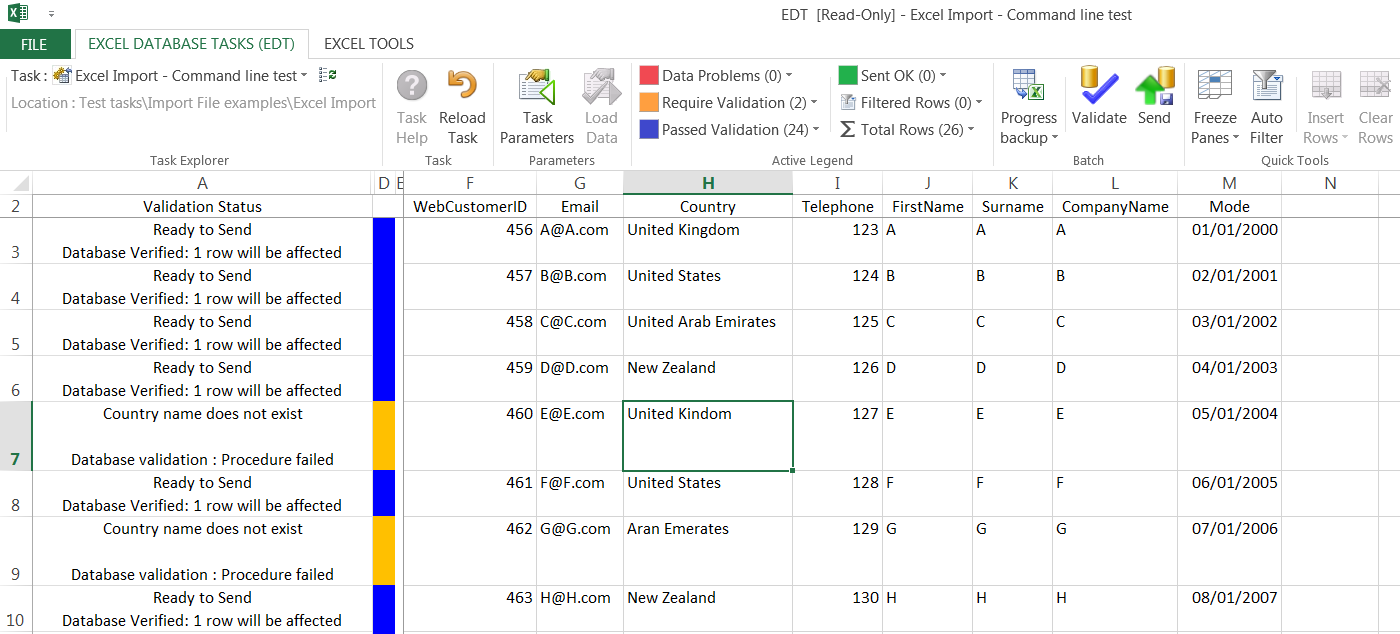Screen dimensions: 1400x634
Task: Click the green Sent OK legend swatch
Action: (847, 75)
